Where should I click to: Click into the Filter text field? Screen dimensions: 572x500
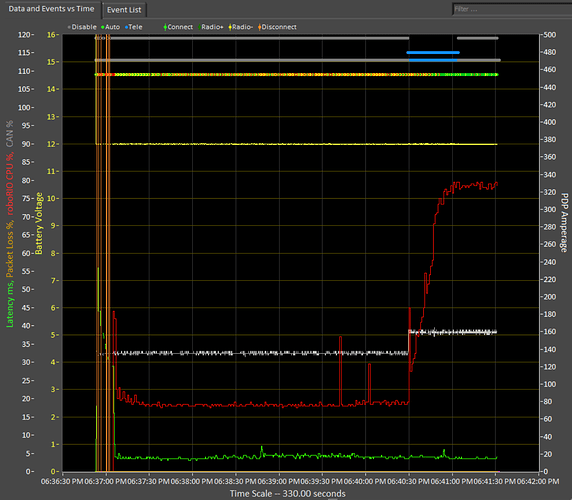(x=512, y=9)
